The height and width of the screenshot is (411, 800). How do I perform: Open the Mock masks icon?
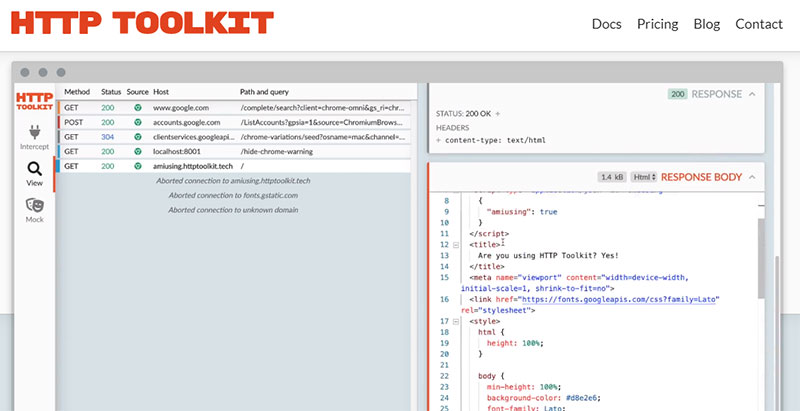click(x=35, y=205)
